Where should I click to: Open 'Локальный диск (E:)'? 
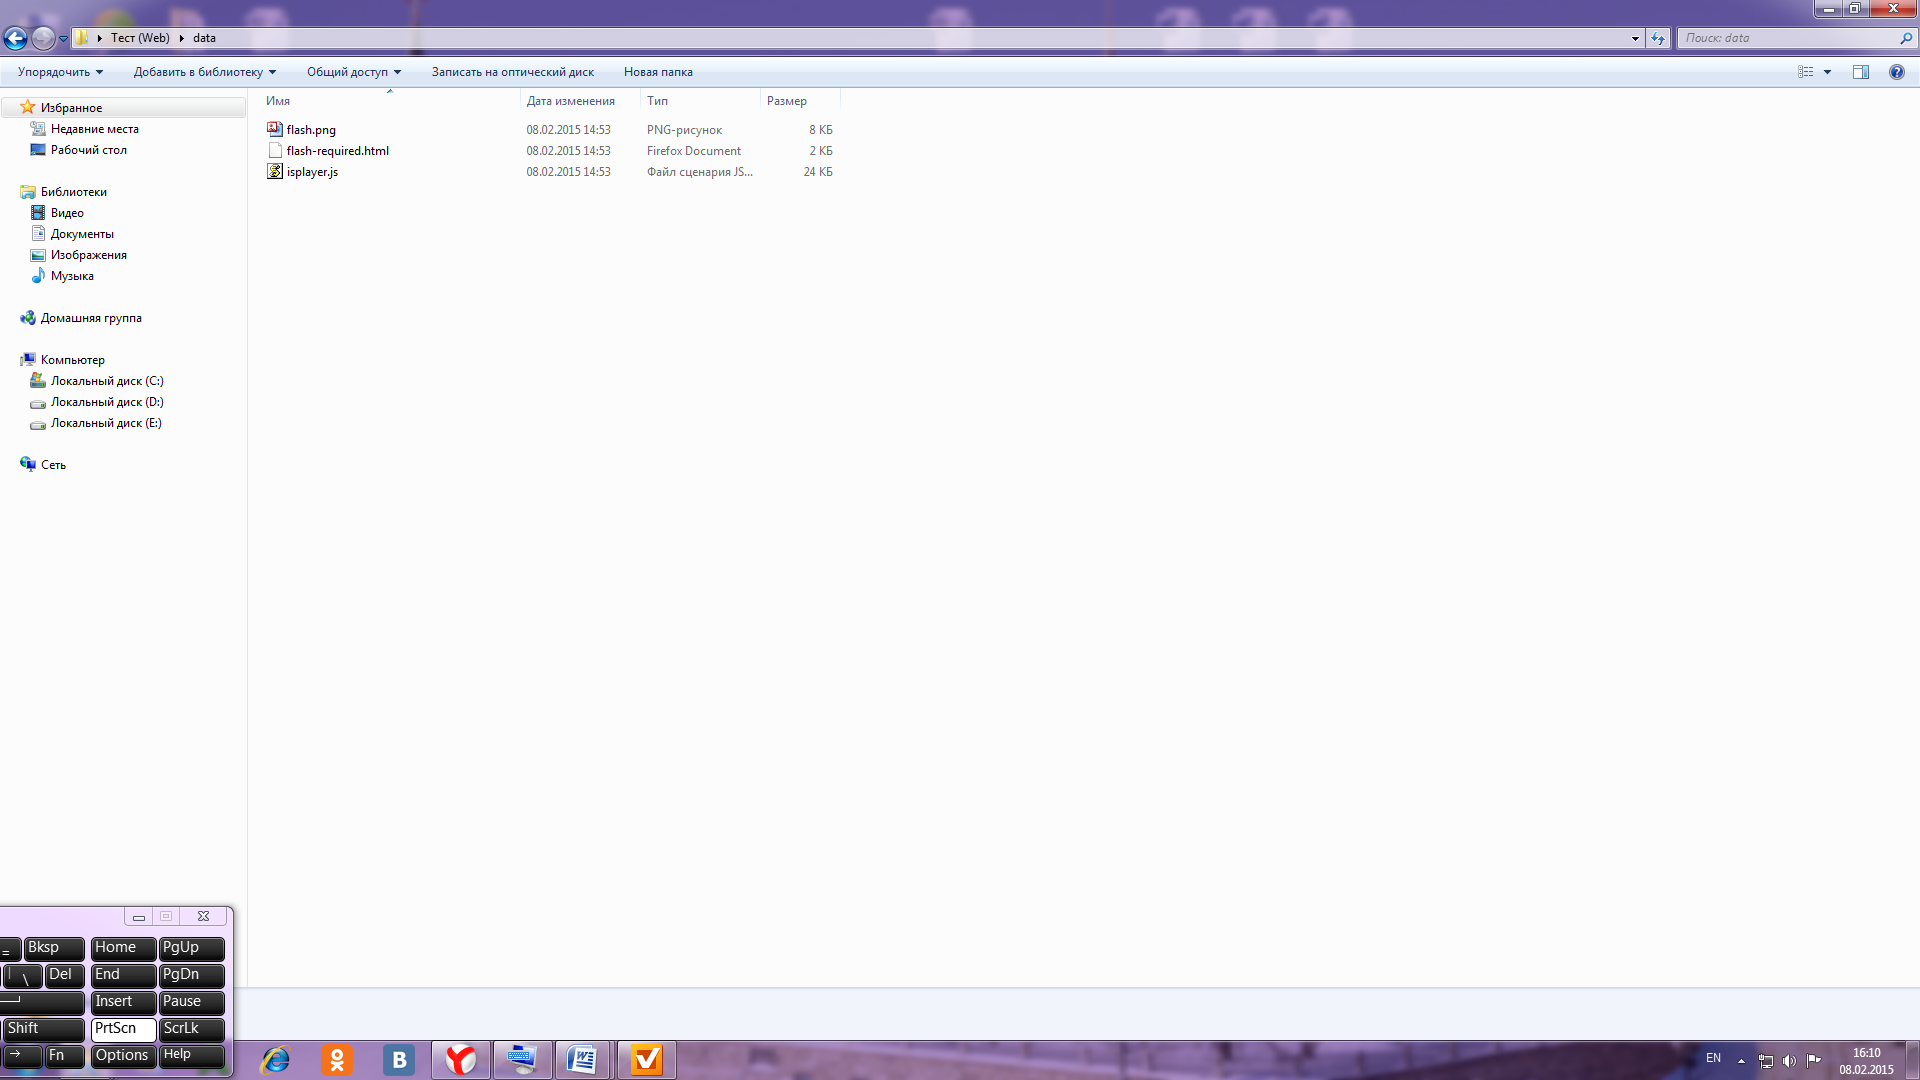click(x=106, y=423)
